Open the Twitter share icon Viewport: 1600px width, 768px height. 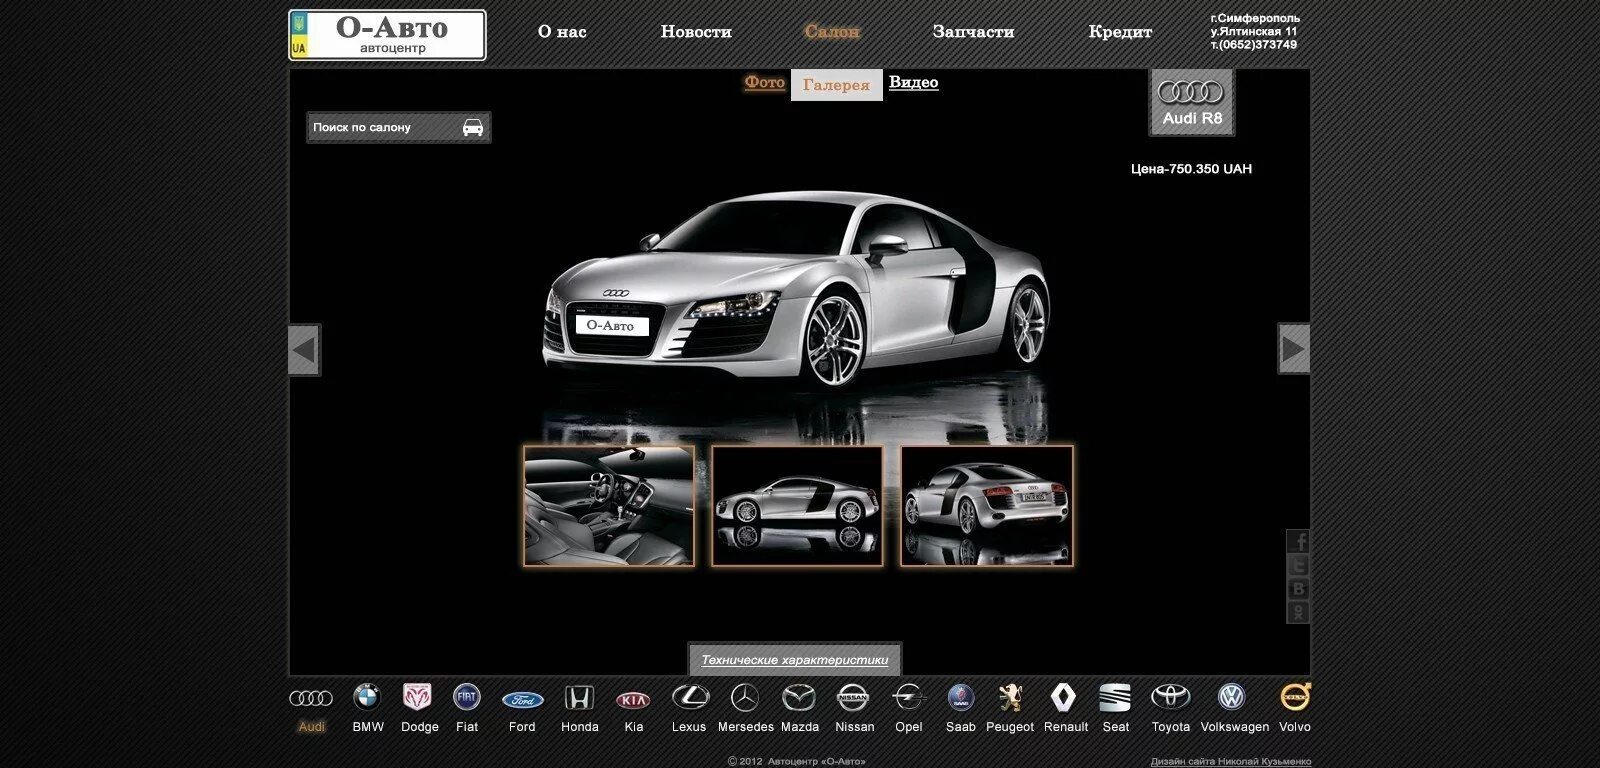click(x=1298, y=565)
